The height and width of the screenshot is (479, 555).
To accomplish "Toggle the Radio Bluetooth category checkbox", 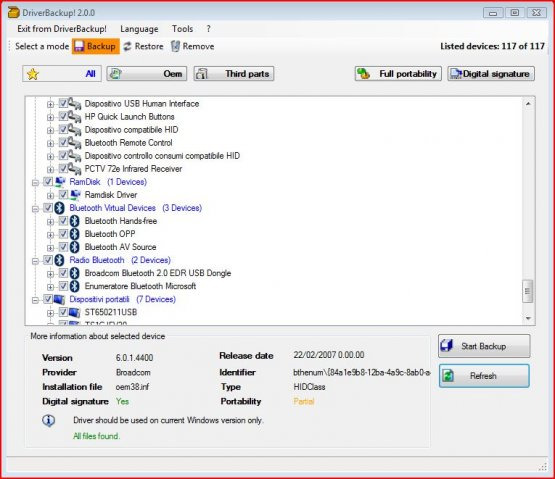I will (48, 260).
